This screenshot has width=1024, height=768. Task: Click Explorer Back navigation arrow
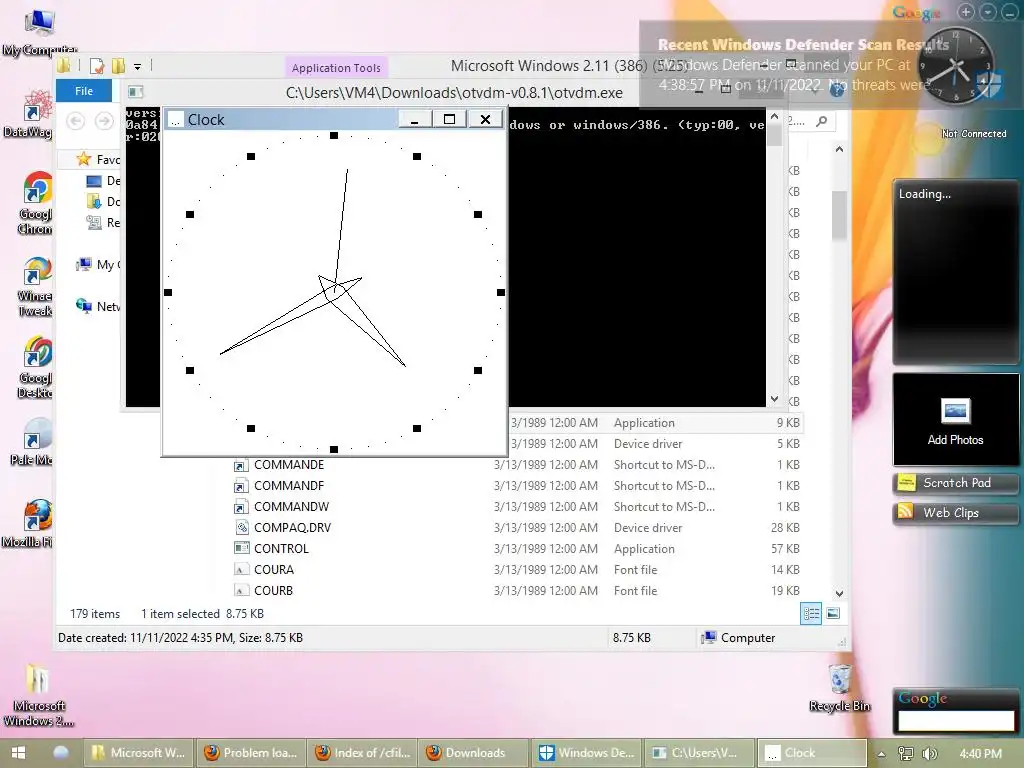click(x=76, y=121)
